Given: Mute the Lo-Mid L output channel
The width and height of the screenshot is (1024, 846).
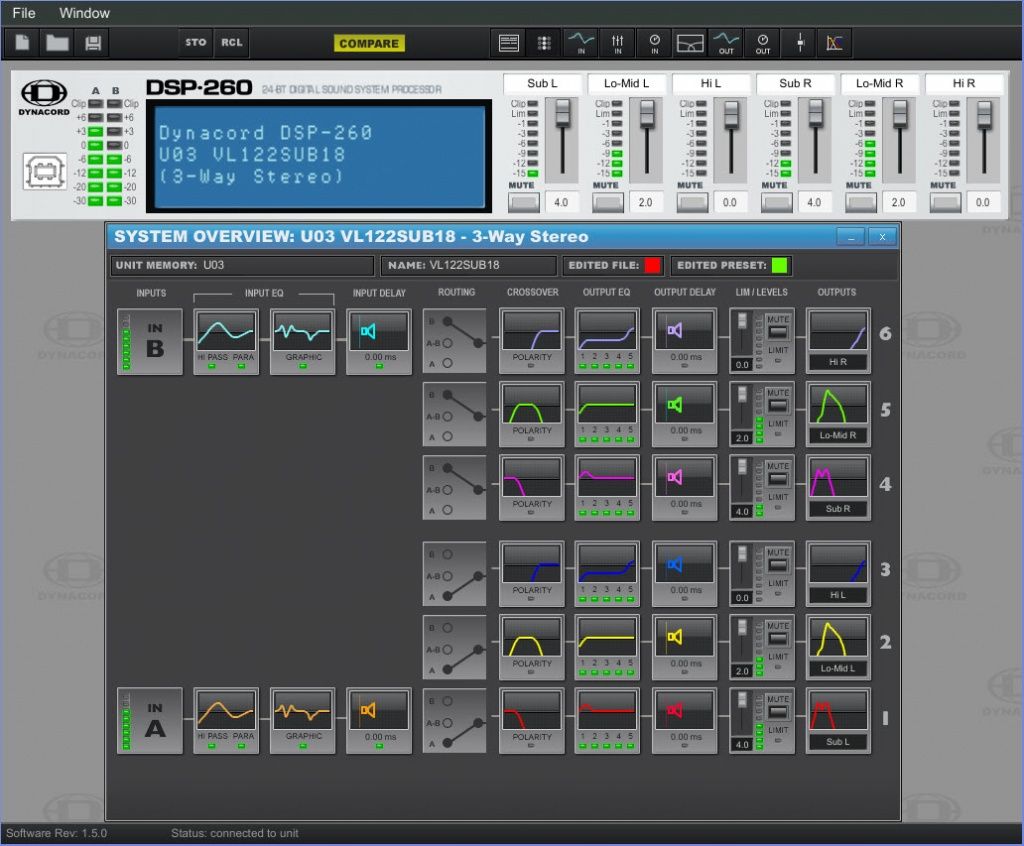Looking at the screenshot, I should [608, 202].
